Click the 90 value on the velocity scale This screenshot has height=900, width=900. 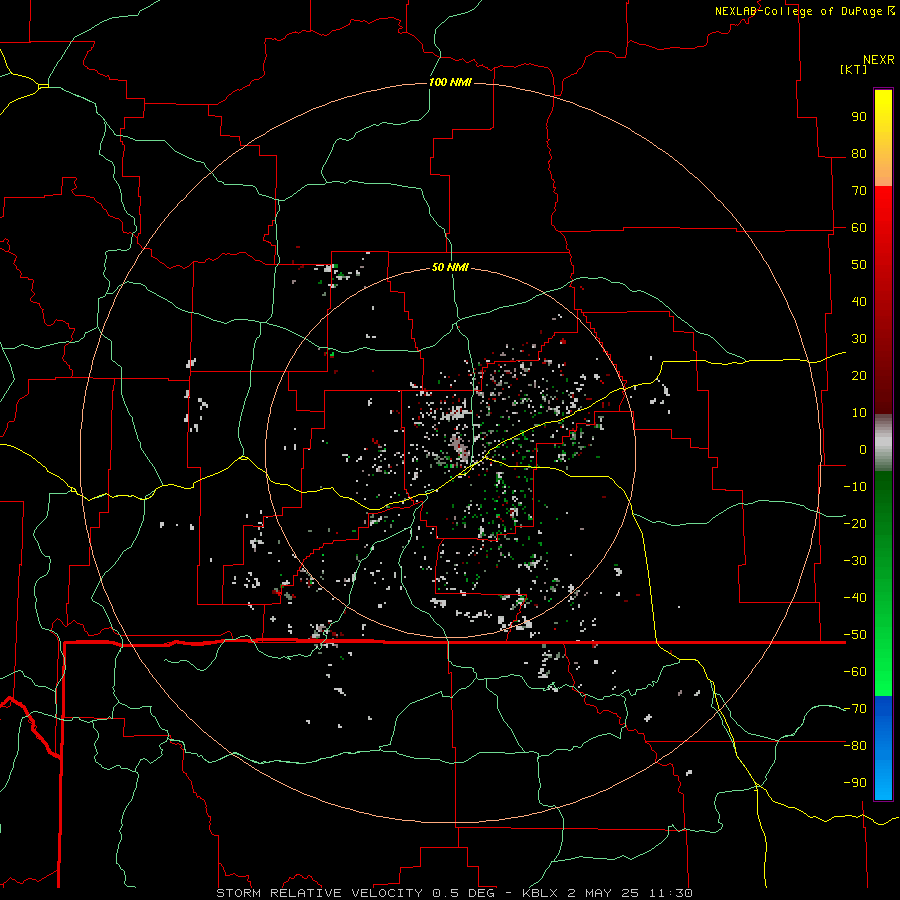pos(859,117)
